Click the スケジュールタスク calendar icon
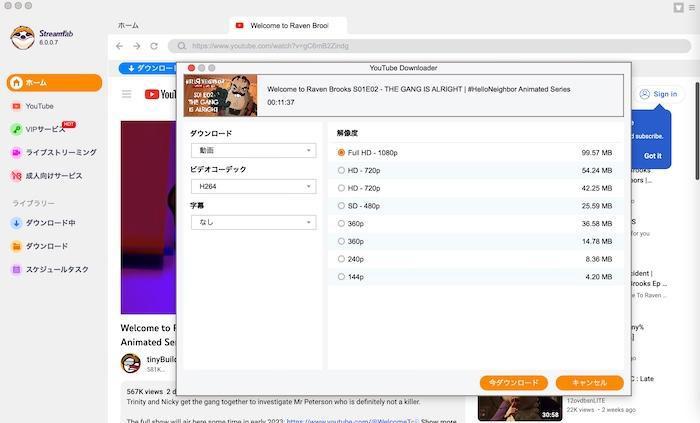 pos(16,270)
